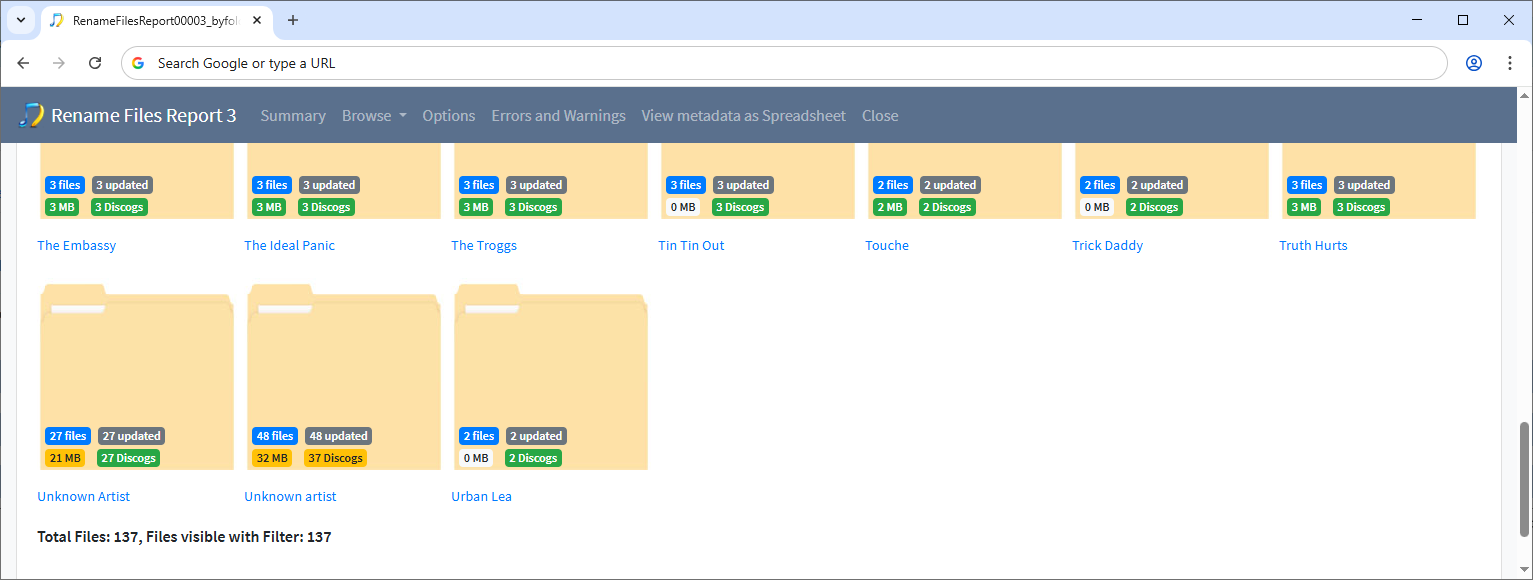Click the Total Files: 137 summary text

coord(184,537)
